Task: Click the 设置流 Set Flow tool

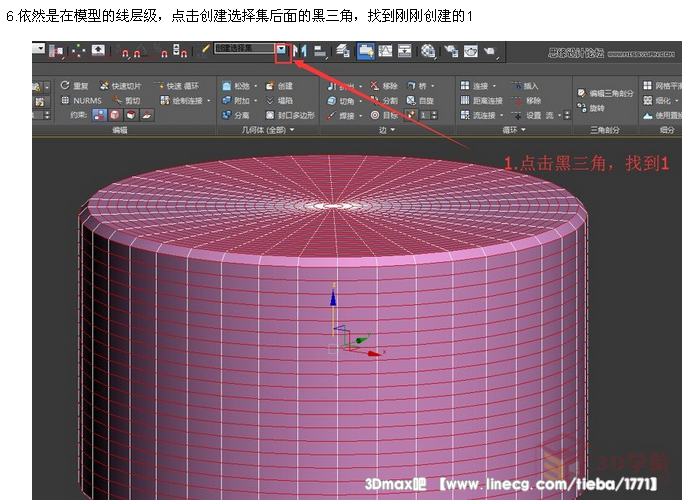Action: pyautogui.click(x=533, y=115)
